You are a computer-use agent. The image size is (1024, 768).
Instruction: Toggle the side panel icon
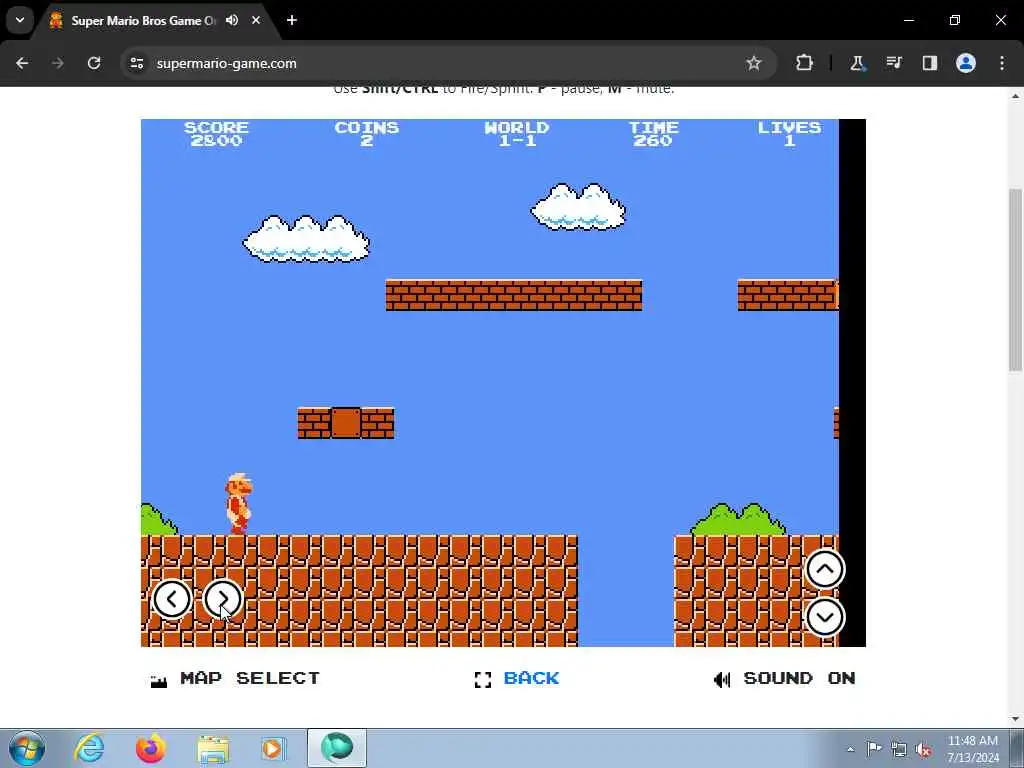click(929, 63)
